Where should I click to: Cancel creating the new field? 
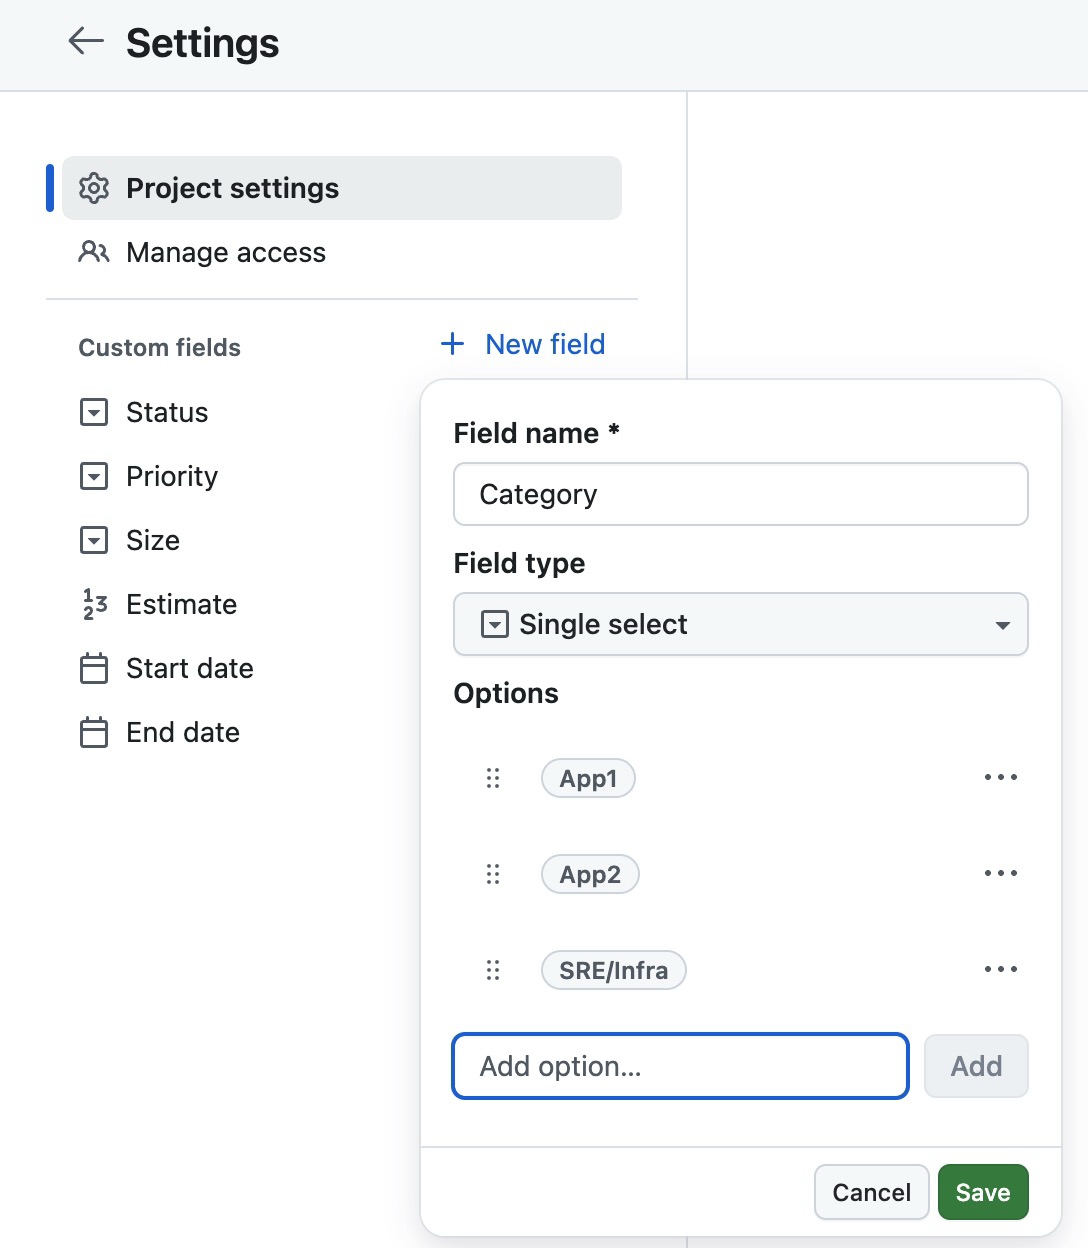click(x=871, y=1192)
